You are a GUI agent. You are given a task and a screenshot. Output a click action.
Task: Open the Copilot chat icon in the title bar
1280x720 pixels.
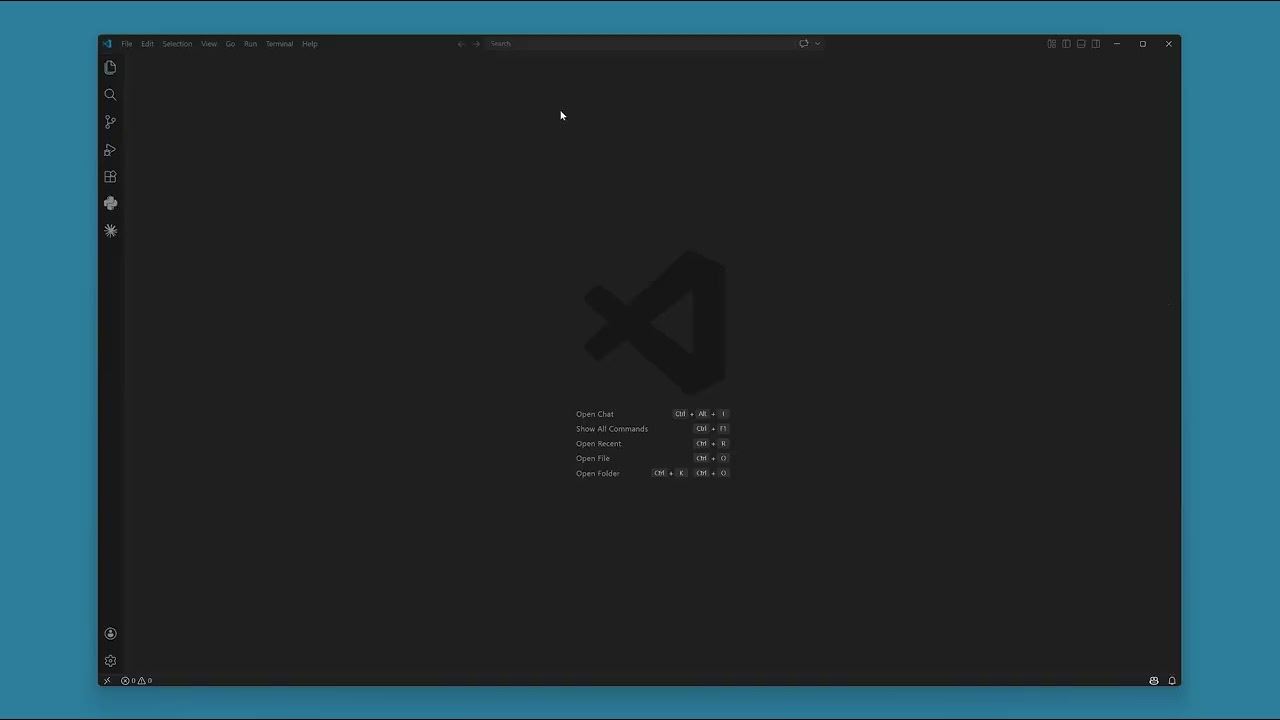click(803, 44)
